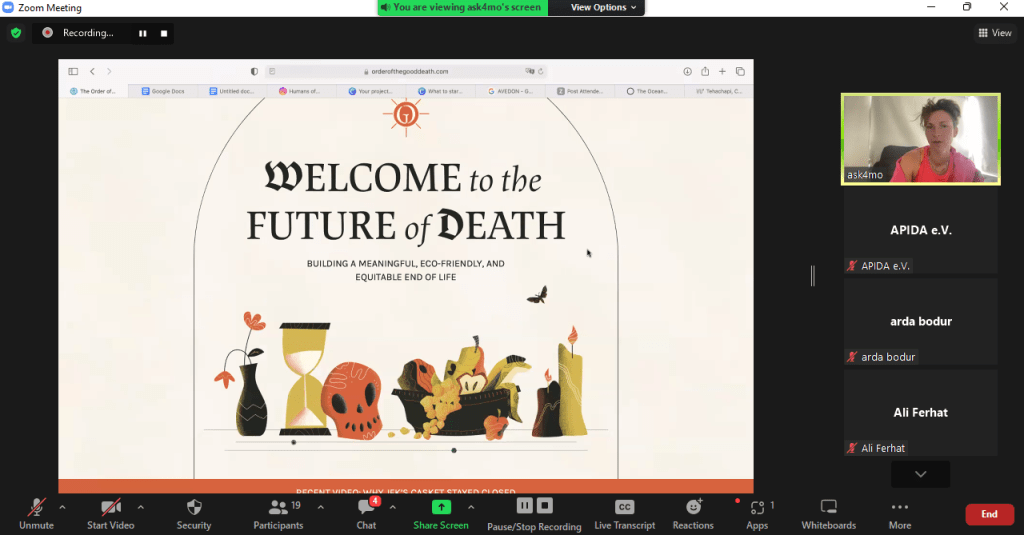
Task: Open the Chat panel
Action: (x=366, y=508)
